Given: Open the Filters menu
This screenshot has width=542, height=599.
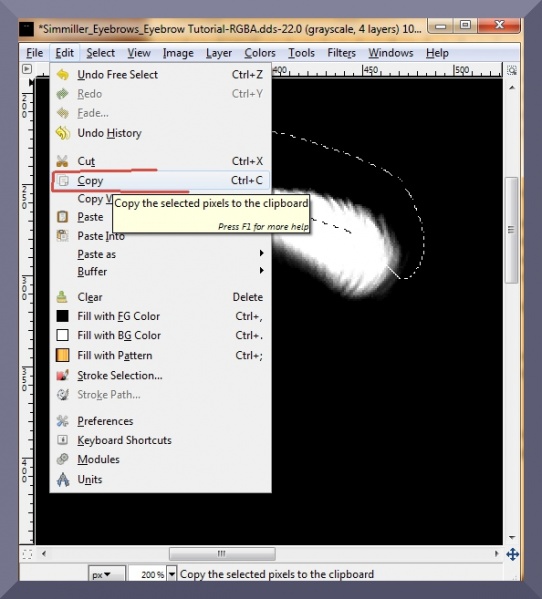Looking at the screenshot, I should (x=341, y=53).
